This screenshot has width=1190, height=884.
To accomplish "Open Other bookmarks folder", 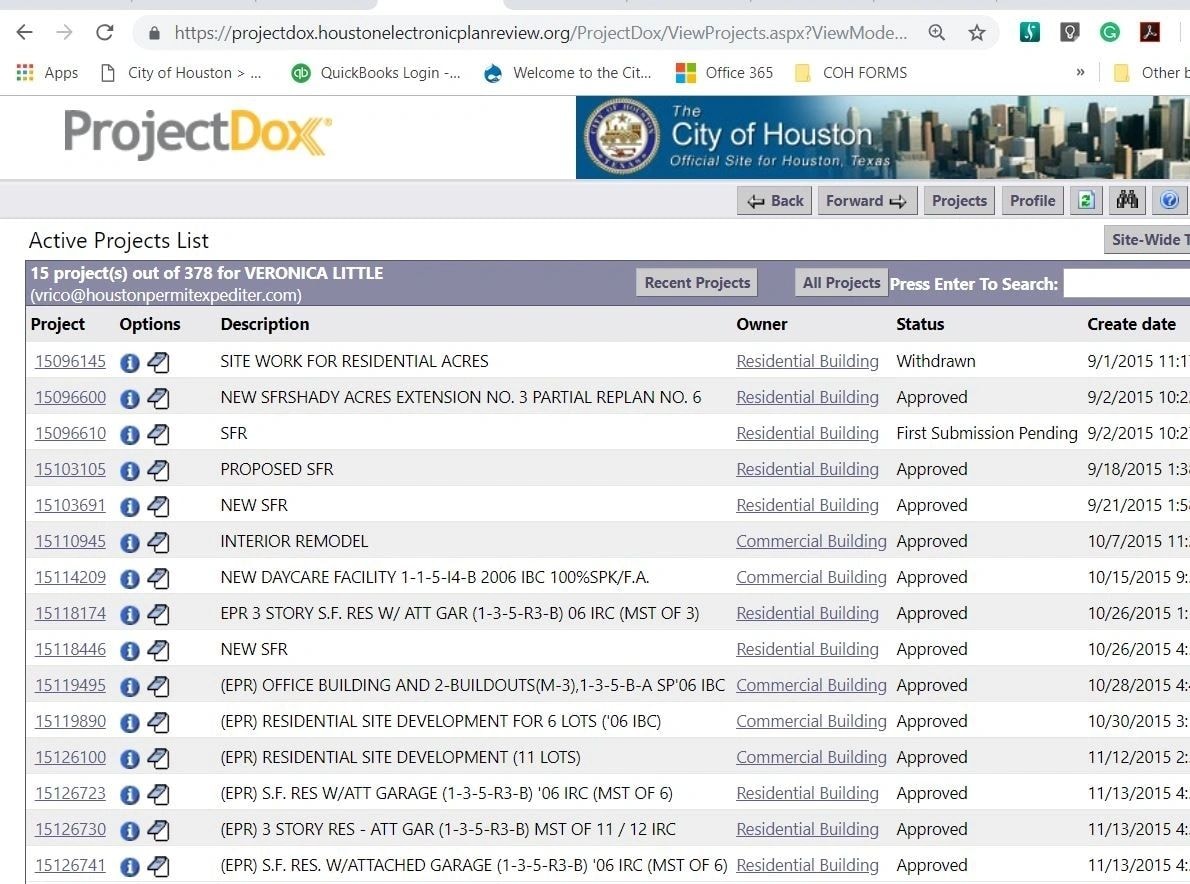I will pos(1151,73).
